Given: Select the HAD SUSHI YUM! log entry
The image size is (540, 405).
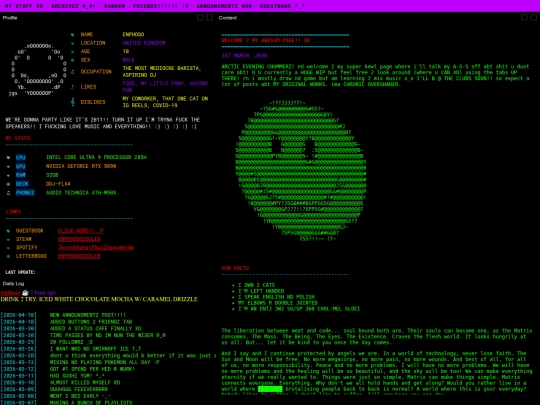Looking at the screenshot, I should pyautogui.click(x=77, y=376).
